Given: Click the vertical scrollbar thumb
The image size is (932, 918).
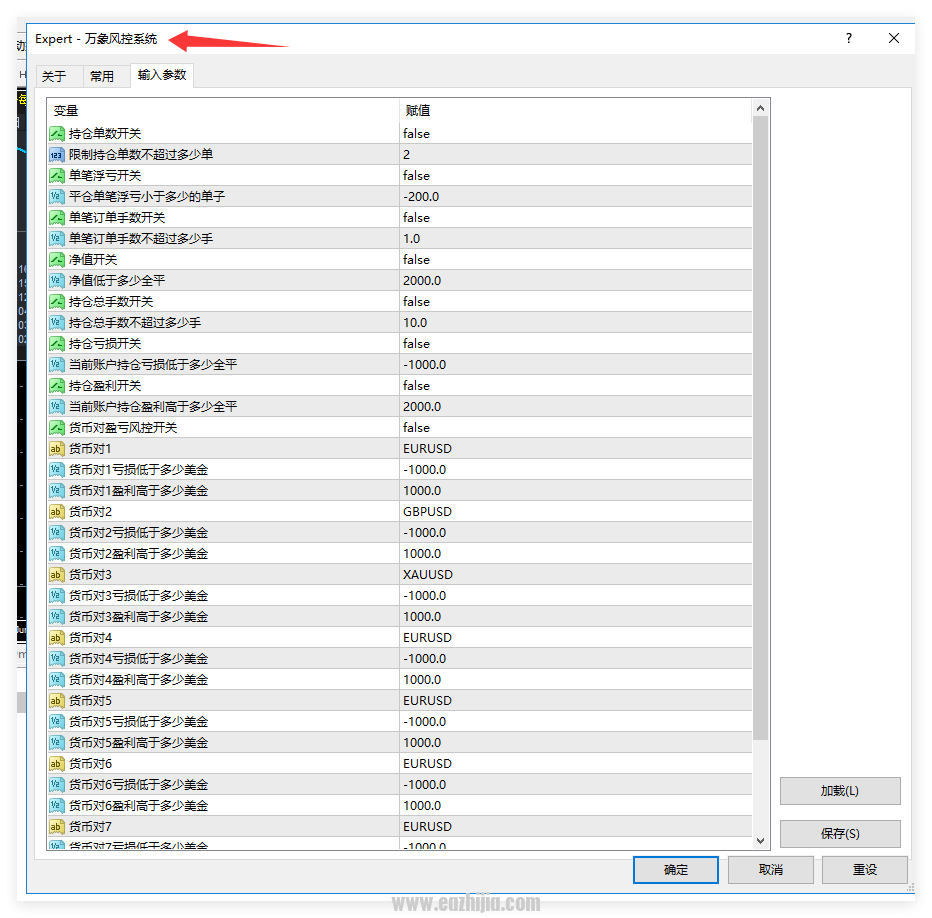Looking at the screenshot, I should [x=760, y=428].
